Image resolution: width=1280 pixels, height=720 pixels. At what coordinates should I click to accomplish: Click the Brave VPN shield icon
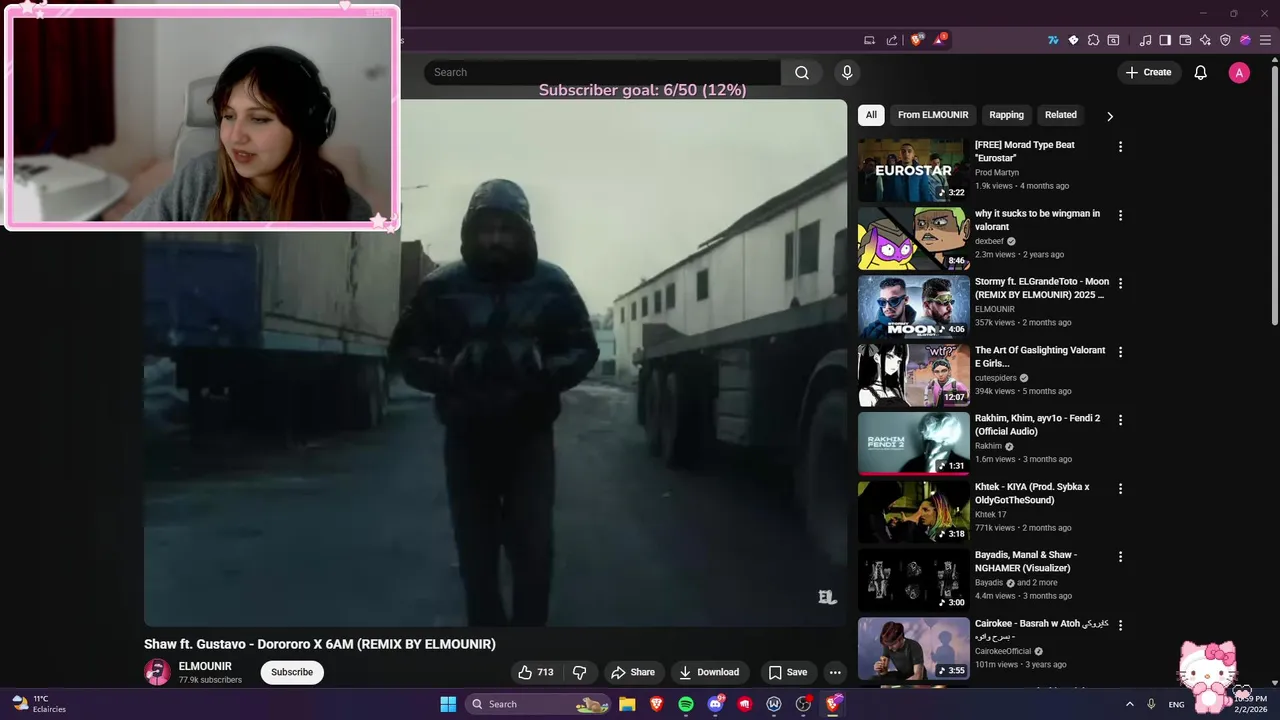pyautogui.click(x=1225, y=40)
